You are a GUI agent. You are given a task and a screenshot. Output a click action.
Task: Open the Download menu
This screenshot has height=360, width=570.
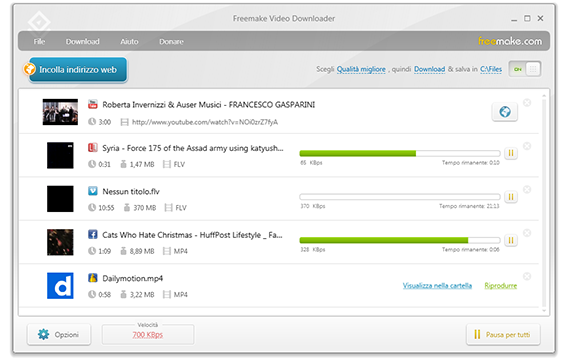(x=83, y=41)
